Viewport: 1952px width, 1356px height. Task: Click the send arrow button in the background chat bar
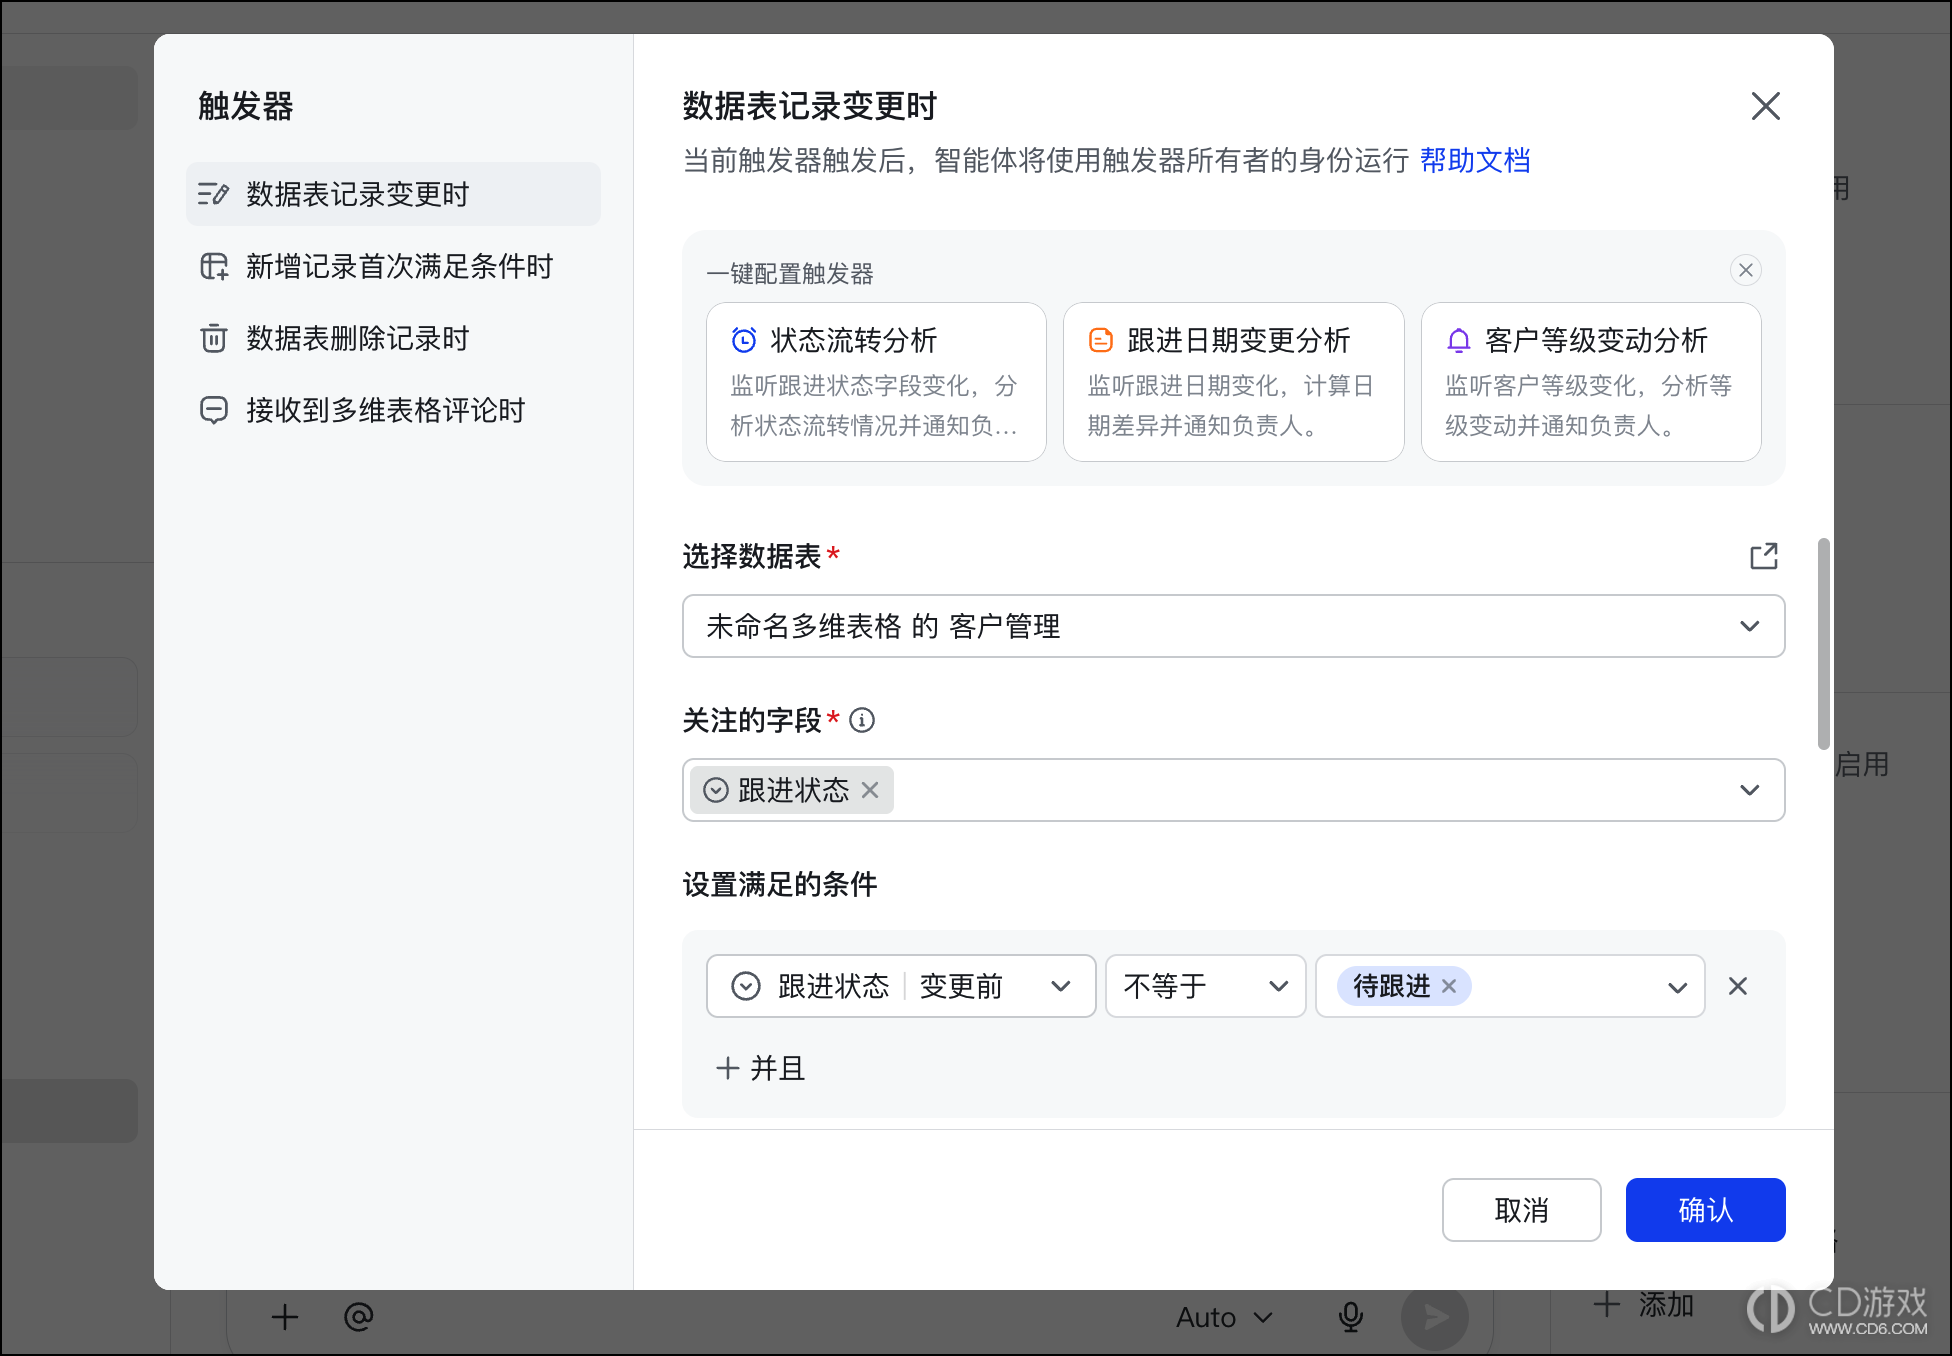coord(1435,1317)
